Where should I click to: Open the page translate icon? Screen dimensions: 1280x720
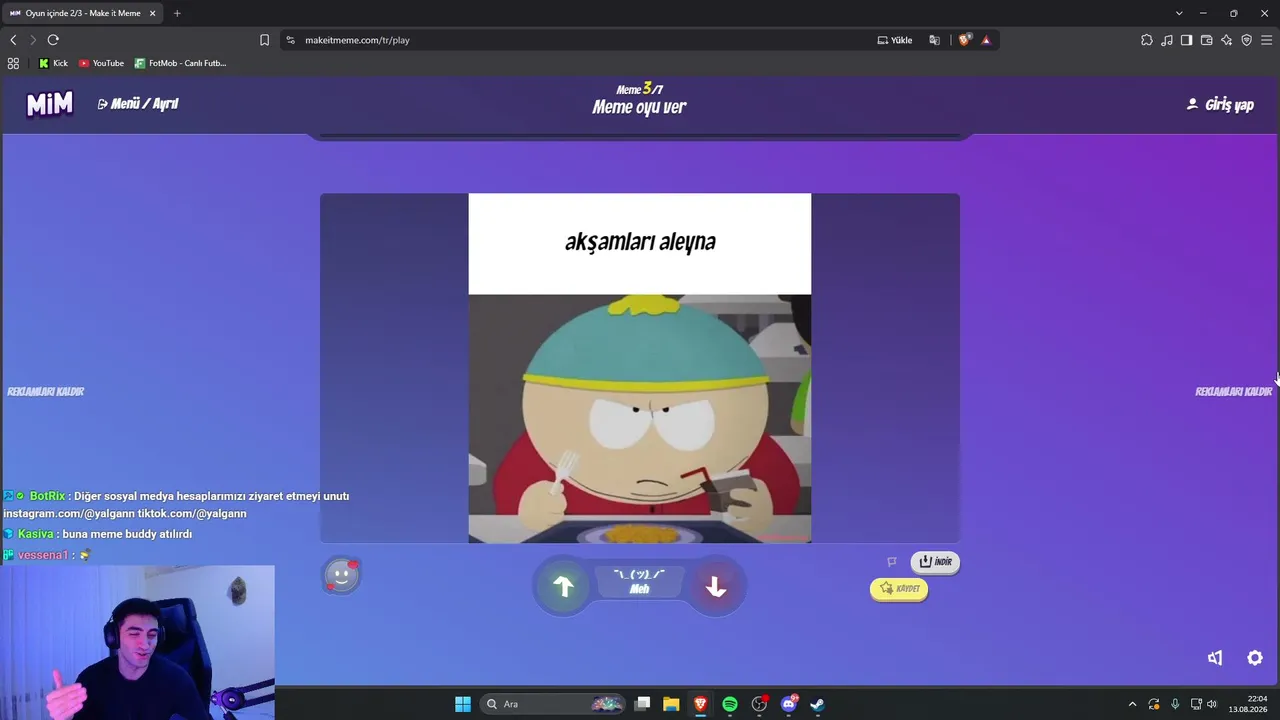(935, 40)
